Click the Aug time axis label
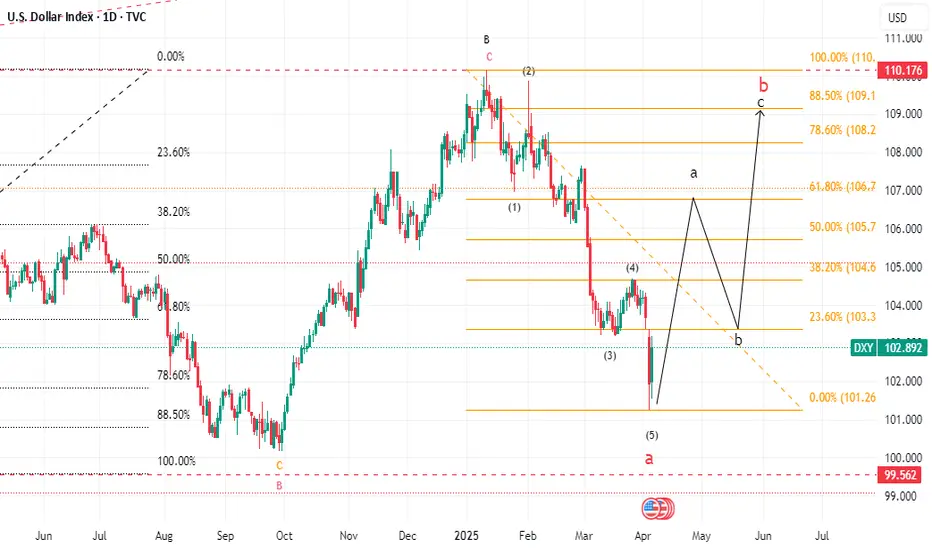The height and width of the screenshot is (550, 932). pyautogui.click(x=164, y=536)
